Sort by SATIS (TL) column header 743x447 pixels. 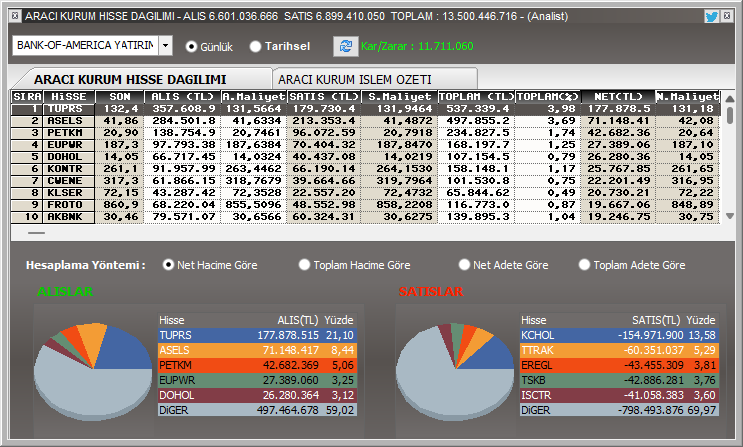324,97
